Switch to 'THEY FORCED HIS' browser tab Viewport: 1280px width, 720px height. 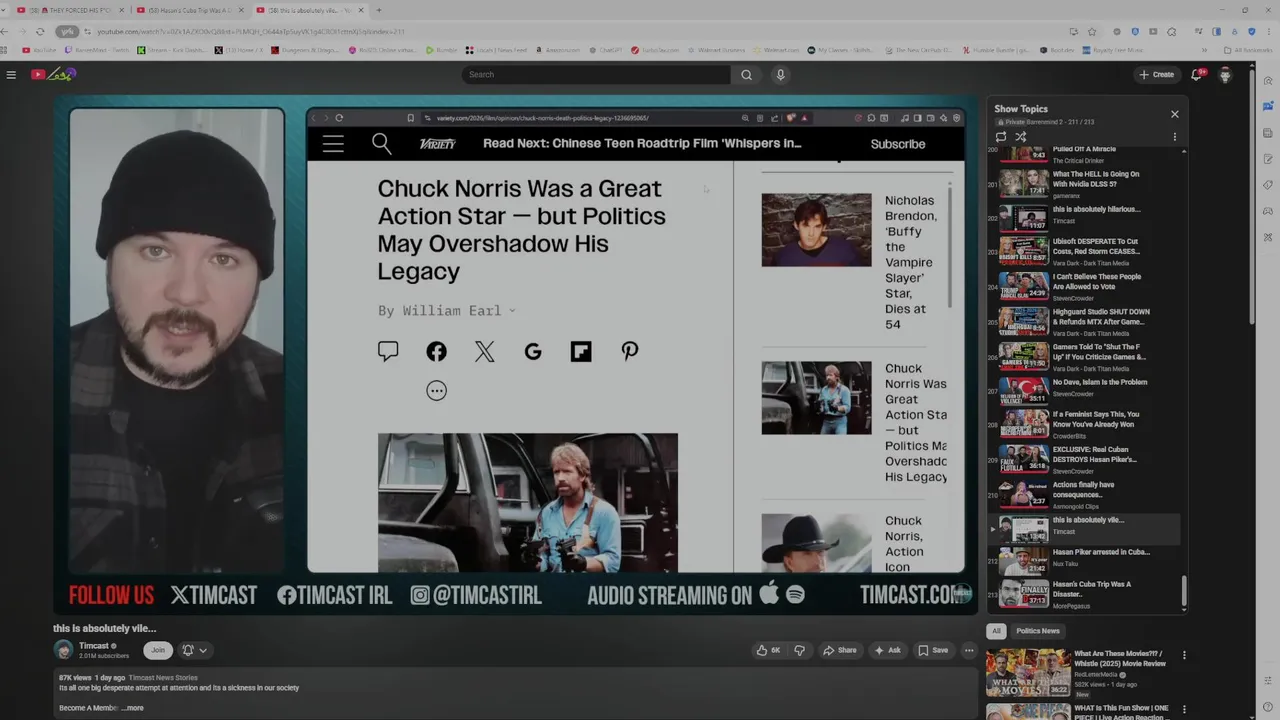(72, 10)
